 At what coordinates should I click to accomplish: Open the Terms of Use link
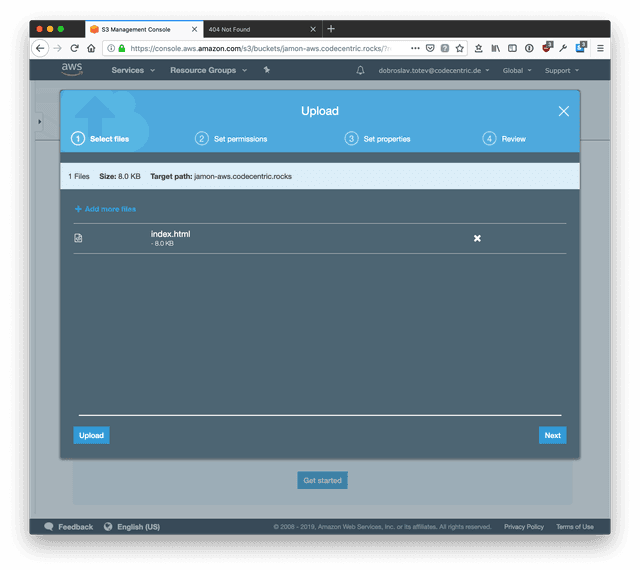click(575, 527)
